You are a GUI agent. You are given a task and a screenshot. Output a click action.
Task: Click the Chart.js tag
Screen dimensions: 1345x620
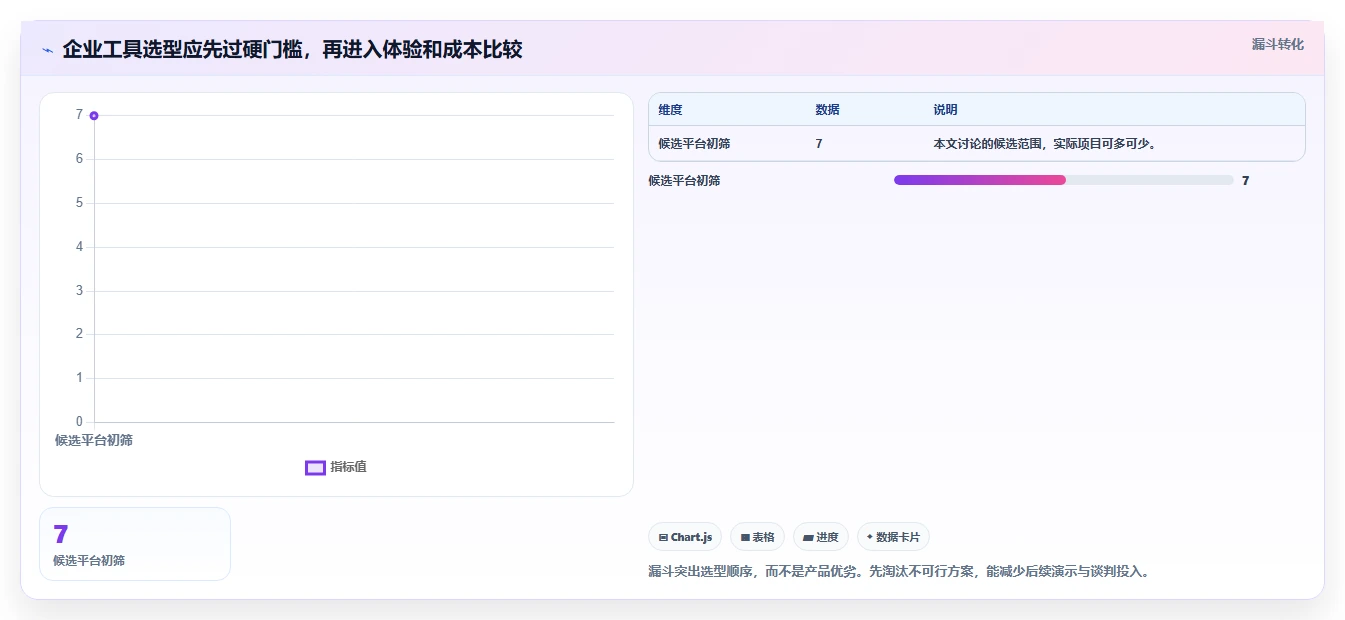(x=685, y=537)
